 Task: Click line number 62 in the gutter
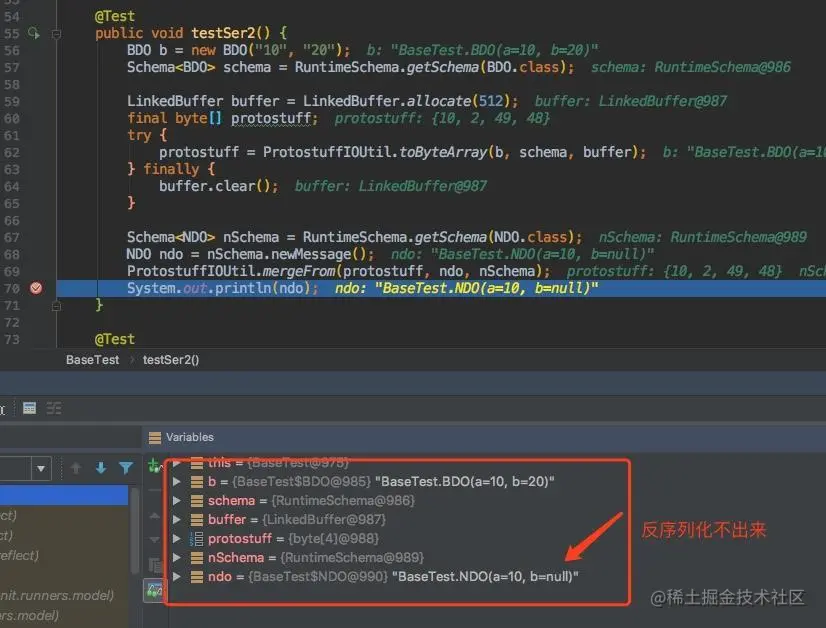coord(12,152)
